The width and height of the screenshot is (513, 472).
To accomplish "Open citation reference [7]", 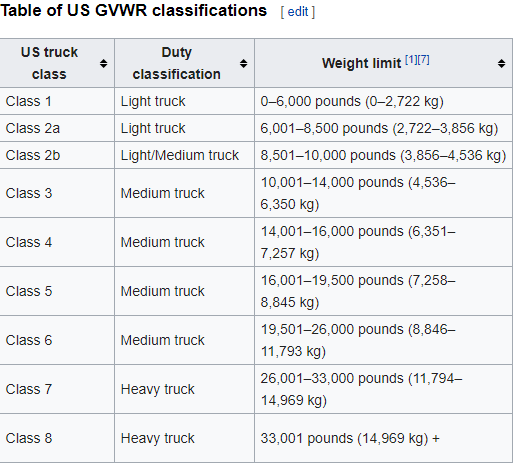I will coord(423,60).
